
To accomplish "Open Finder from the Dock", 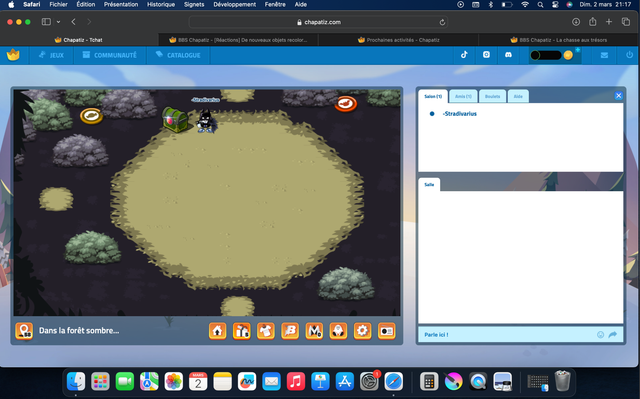I will [x=76, y=382].
